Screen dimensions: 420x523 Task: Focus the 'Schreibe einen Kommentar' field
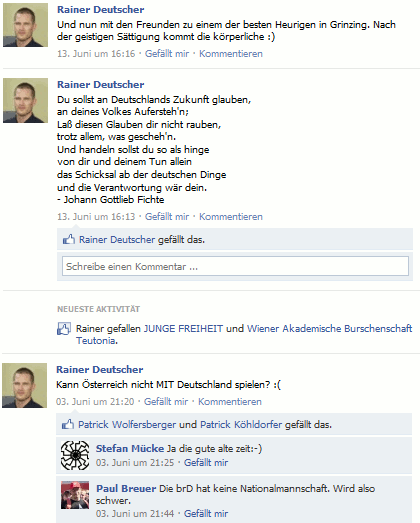point(235,266)
